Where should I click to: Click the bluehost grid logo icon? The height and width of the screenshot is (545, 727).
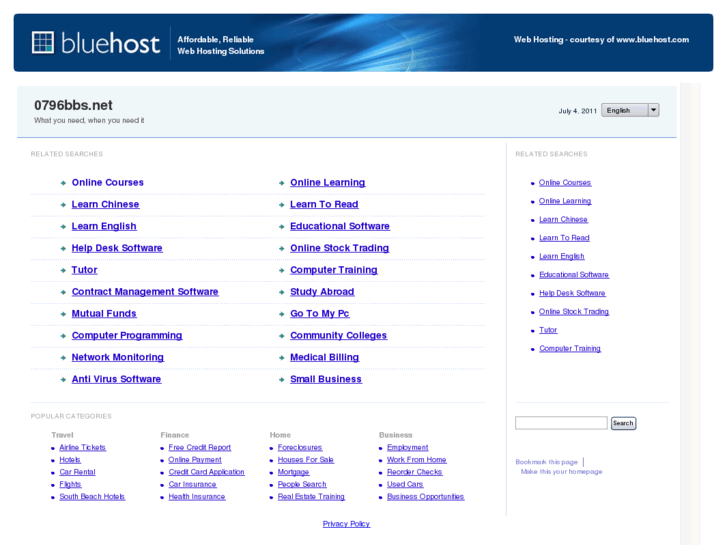pyautogui.click(x=43, y=43)
